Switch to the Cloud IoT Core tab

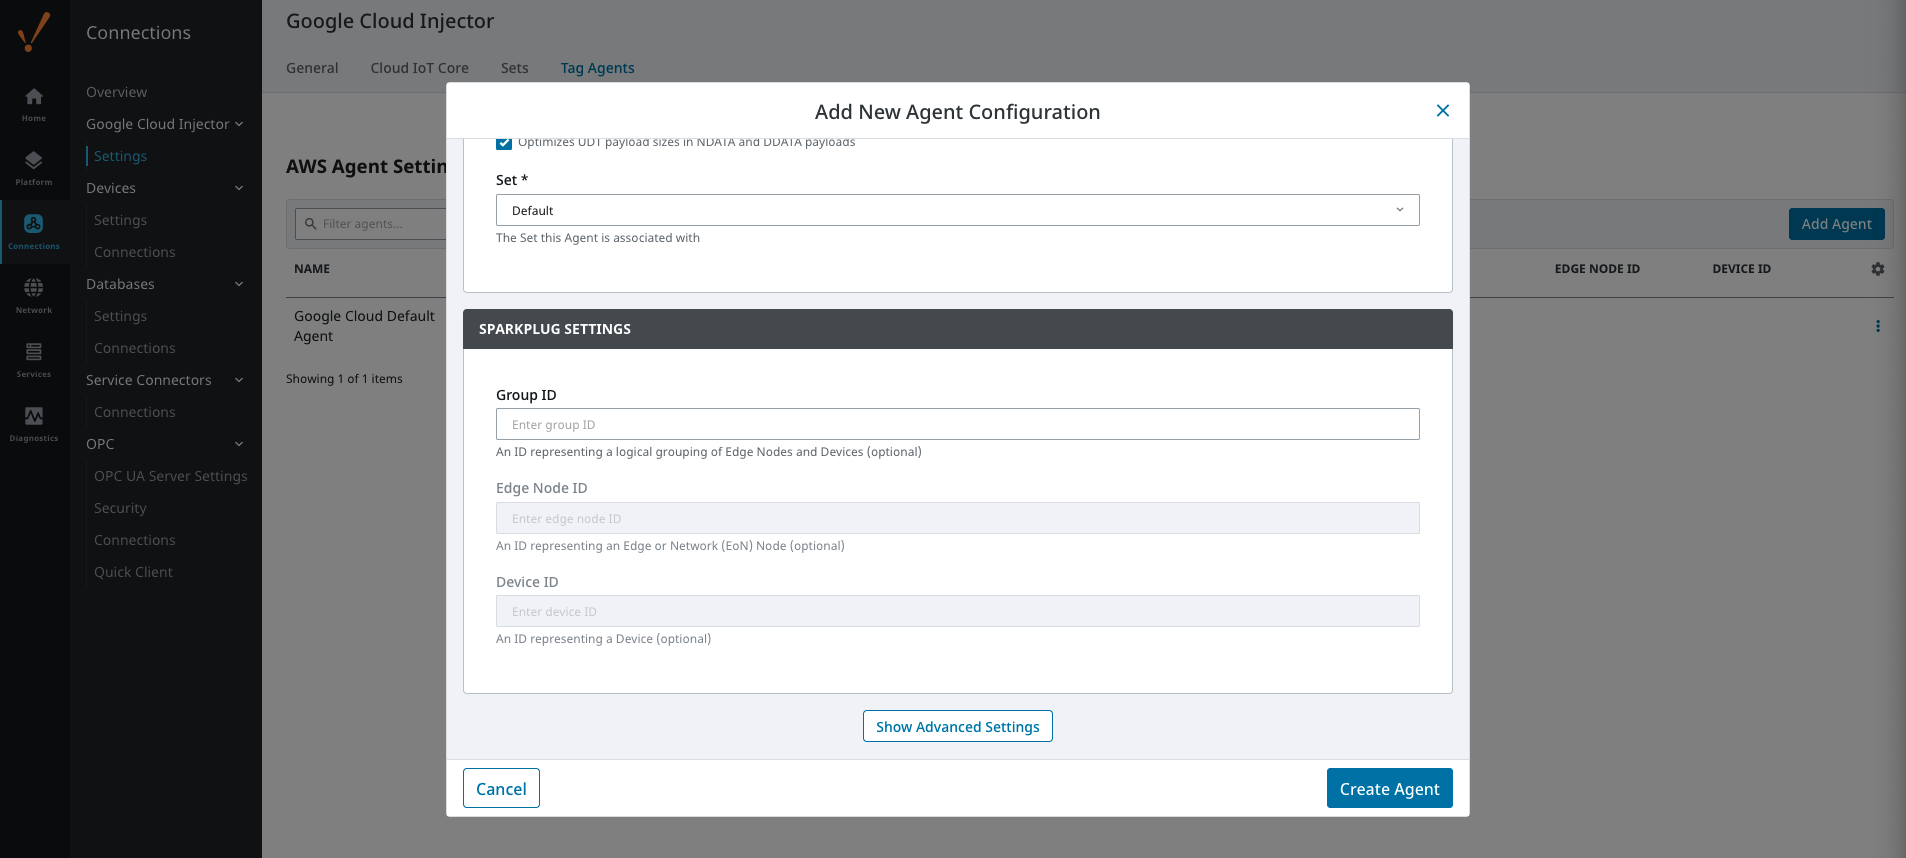(x=419, y=68)
